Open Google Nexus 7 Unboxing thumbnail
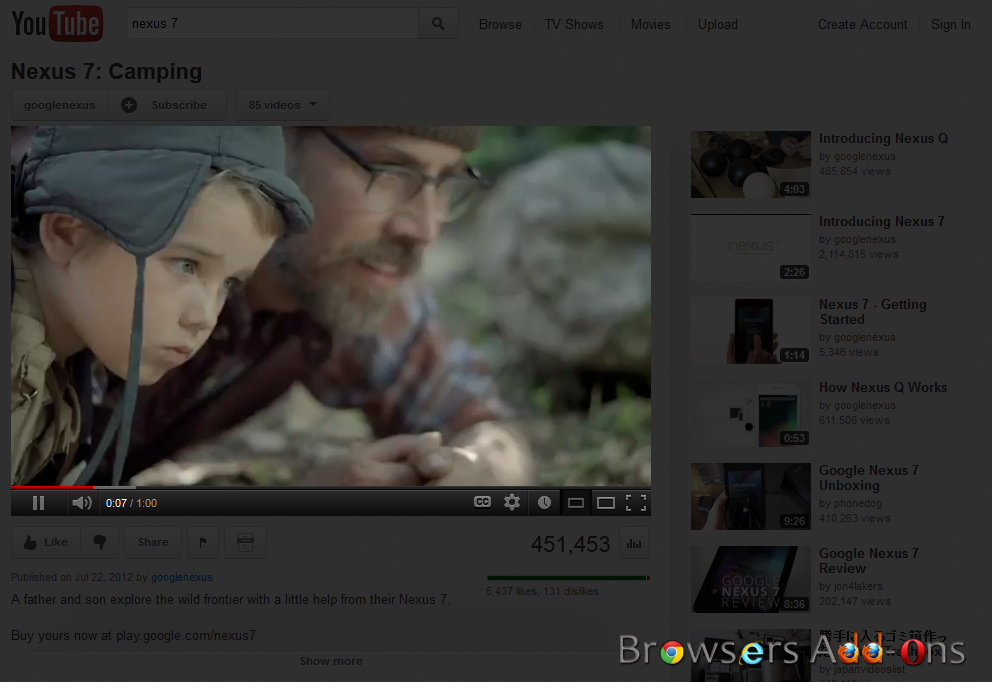 coord(750,496)
